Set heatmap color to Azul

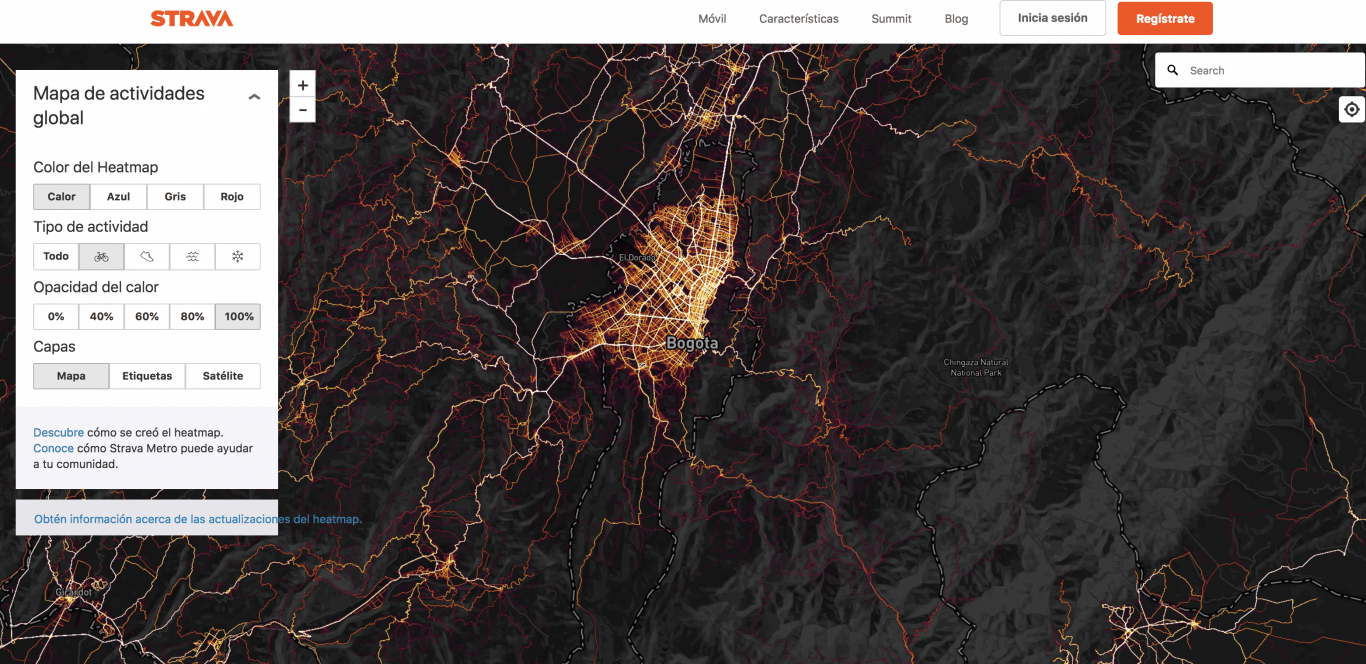pyautogui.click(x=119, y=197)
